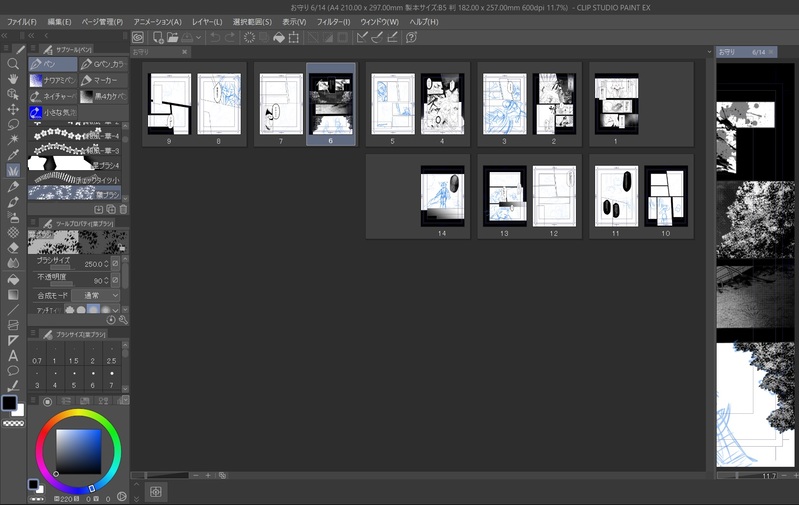Open the レイヤー(L) menu
This screenshot has height=505, width=799.
[x=207, y=21]
